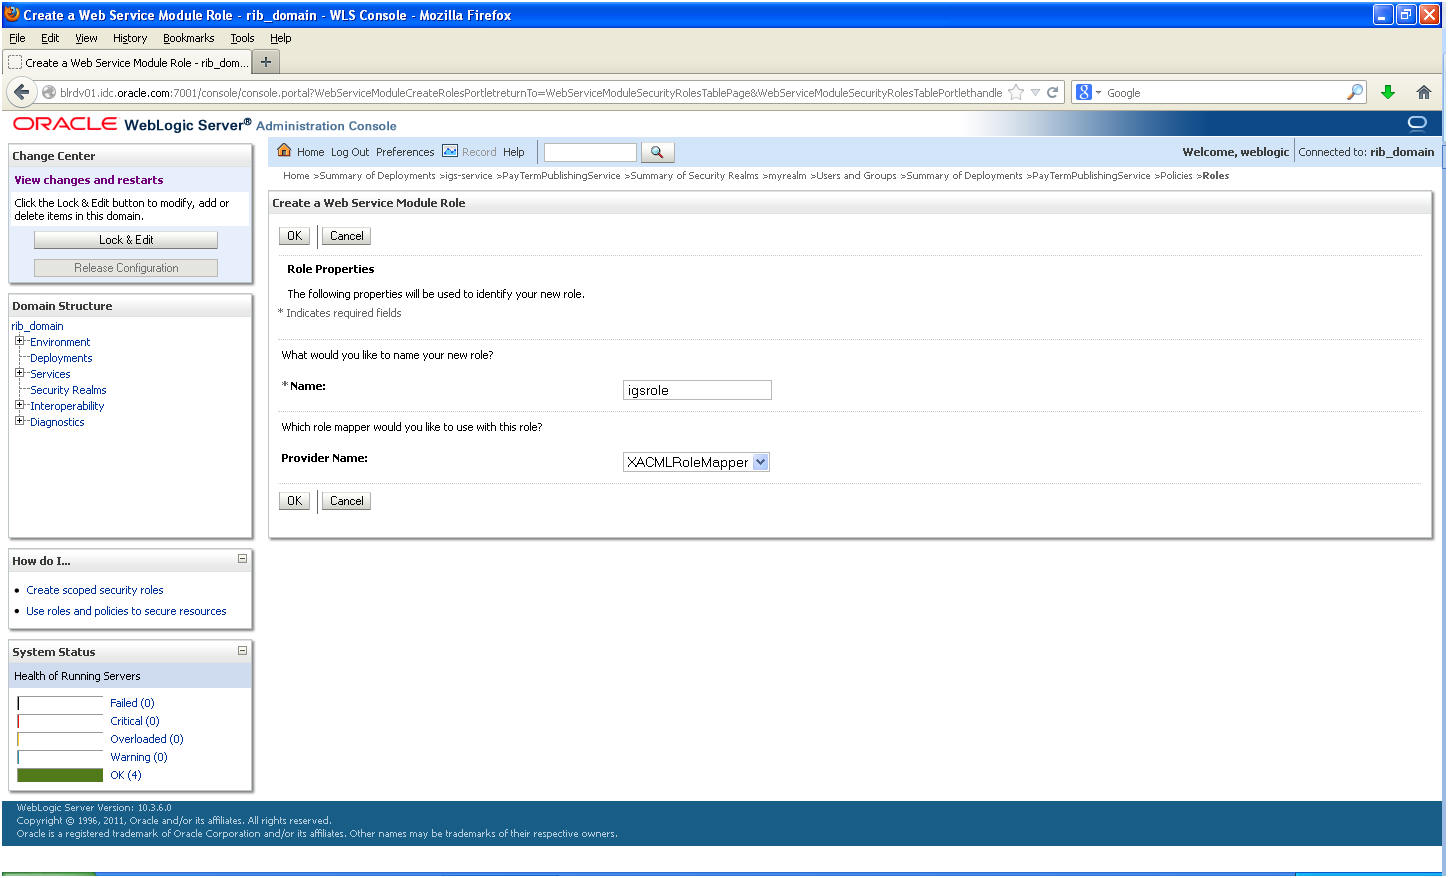Open the Edit menu
The image size is (1448, 878).
50,38
